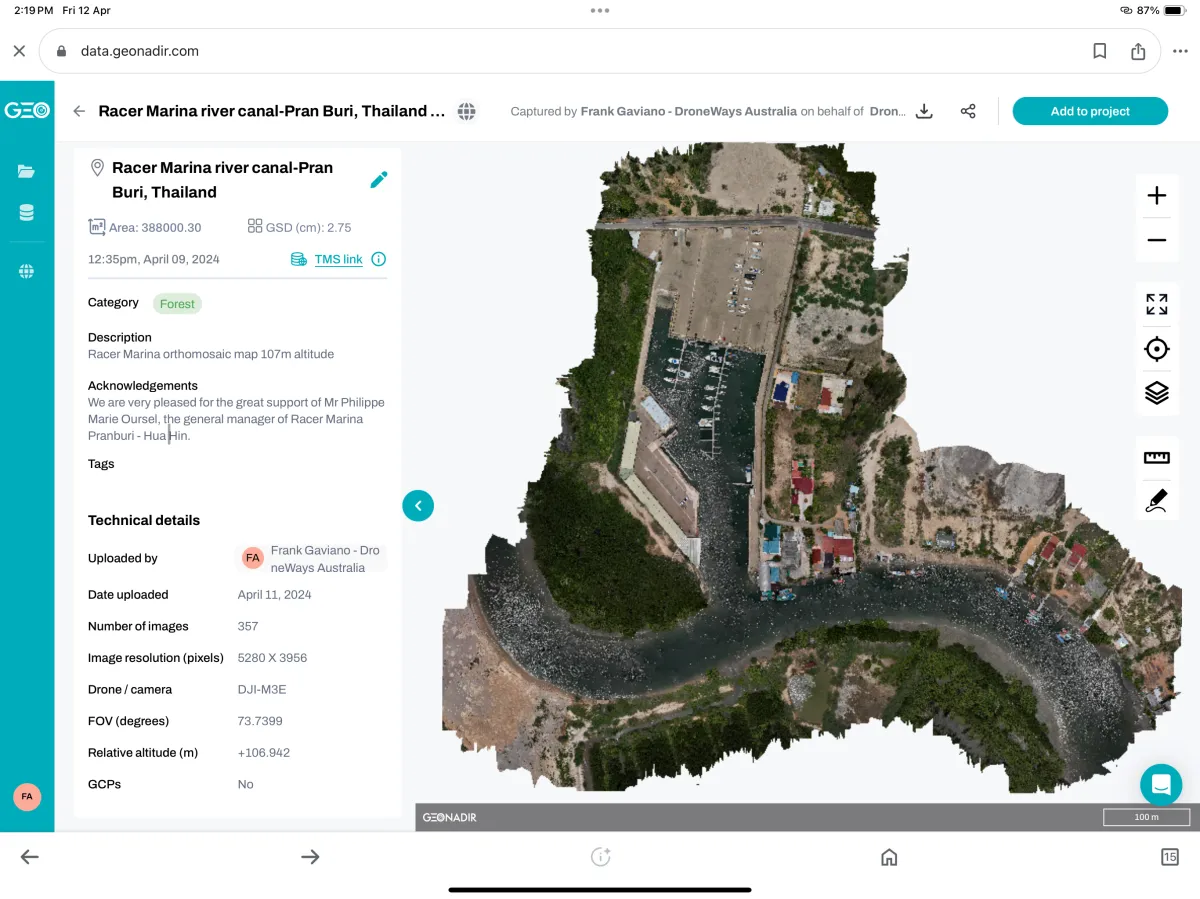Click the edit pencil icon beside dataset title
This screenshot has height=899, width=1200.
click(x=378, y=180)
